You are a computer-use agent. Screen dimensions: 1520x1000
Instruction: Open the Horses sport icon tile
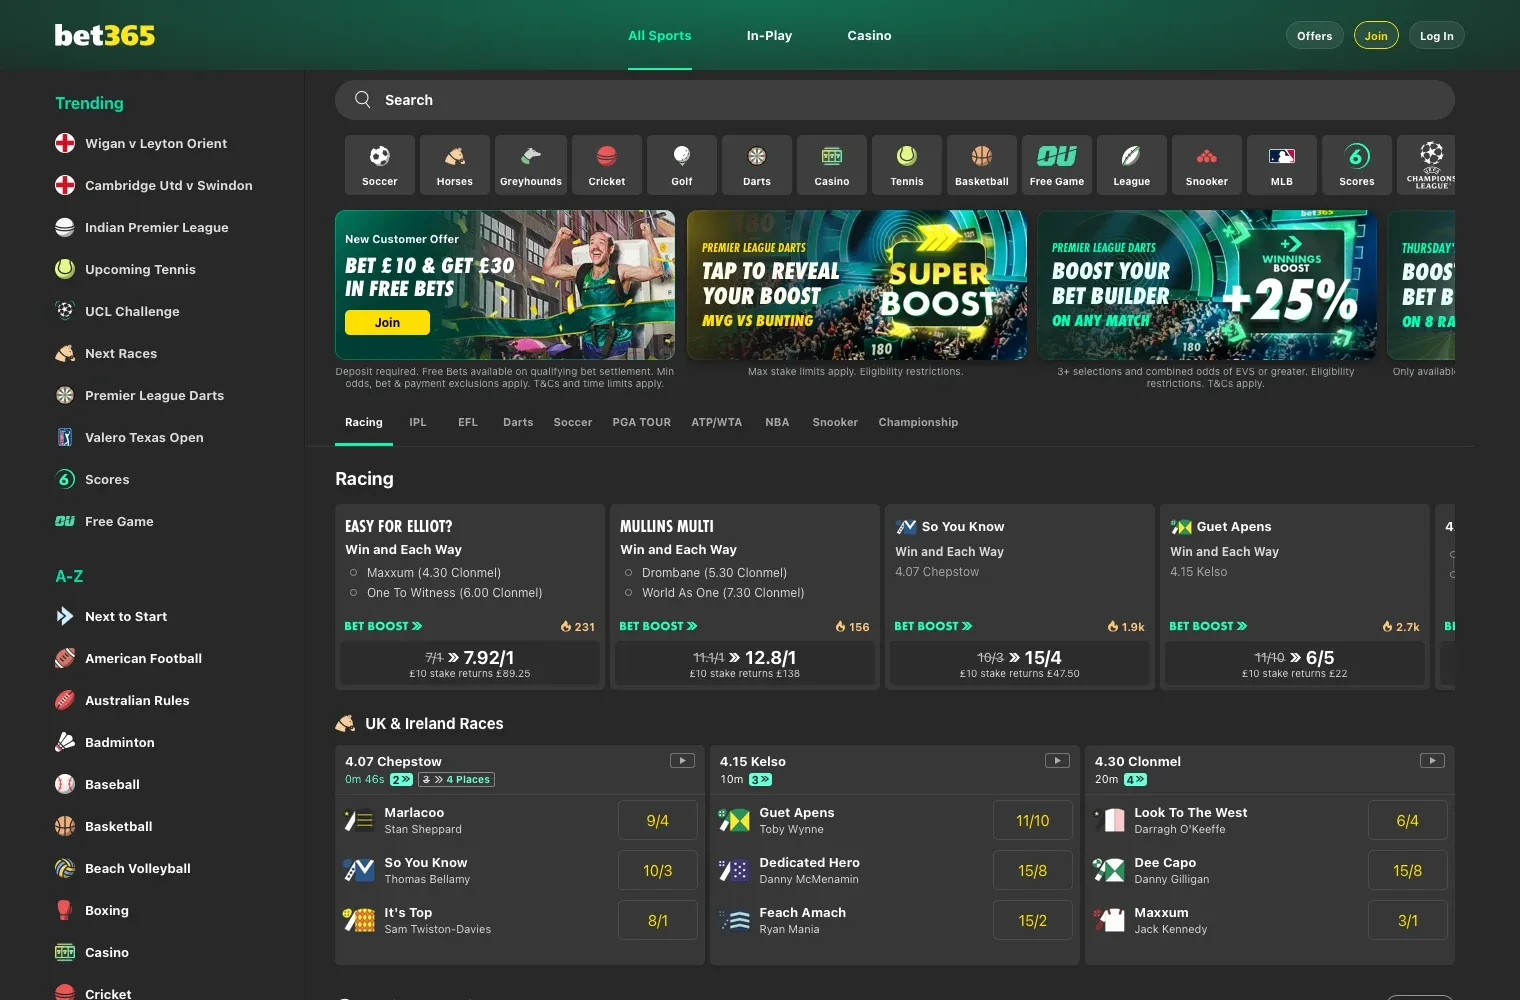454,164
